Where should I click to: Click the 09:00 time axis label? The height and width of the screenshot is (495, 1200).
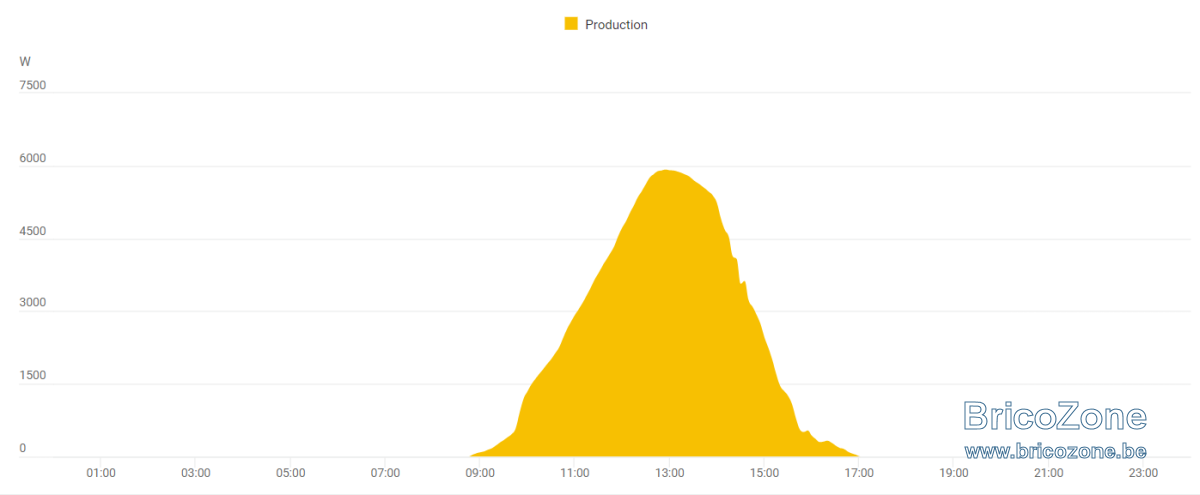480,472
